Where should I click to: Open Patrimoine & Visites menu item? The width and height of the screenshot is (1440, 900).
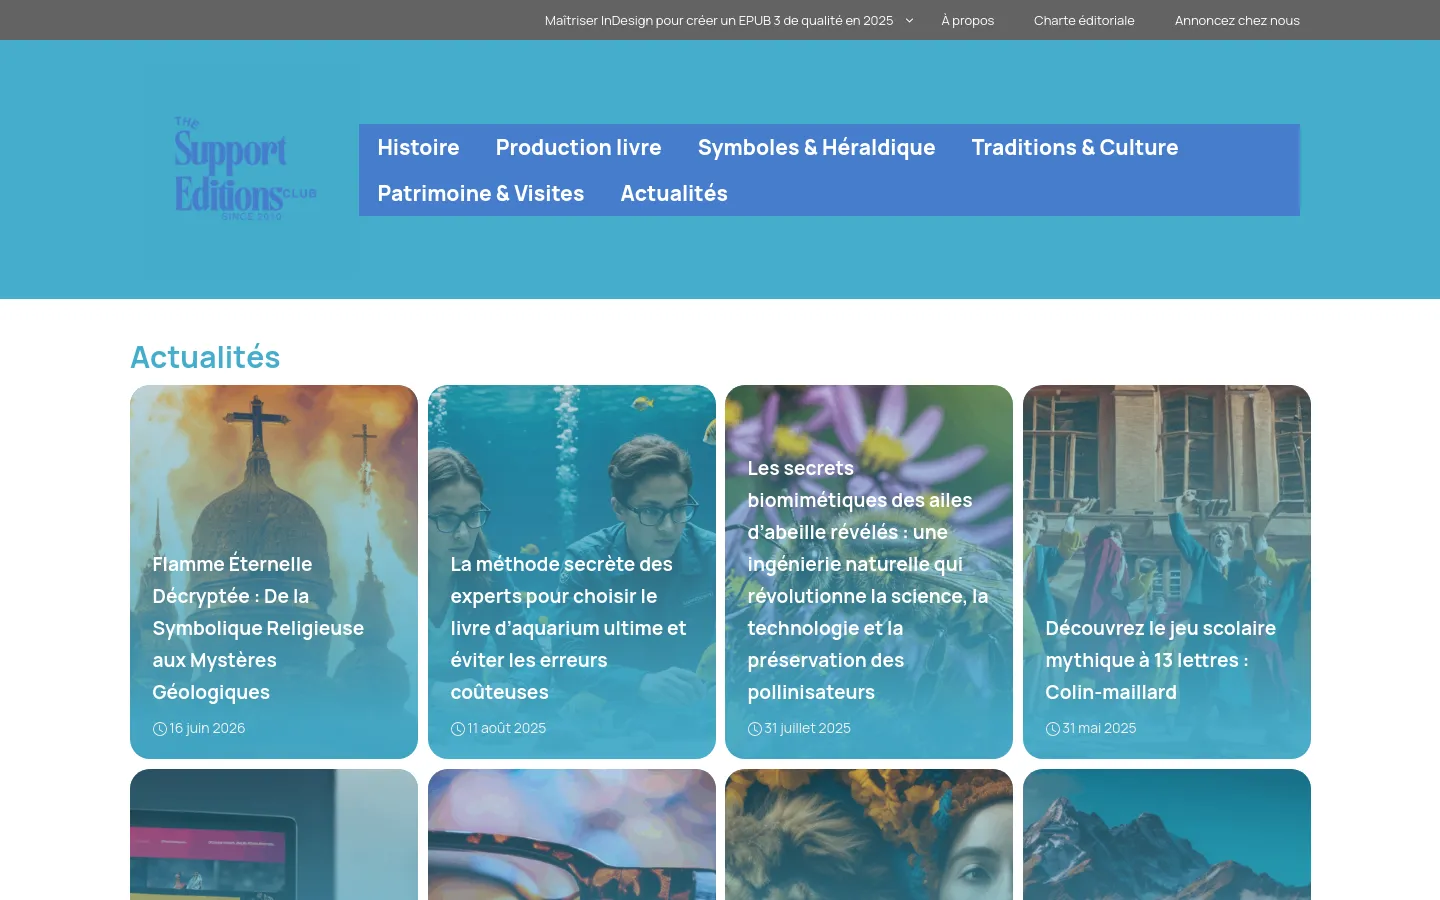(481, 193)
